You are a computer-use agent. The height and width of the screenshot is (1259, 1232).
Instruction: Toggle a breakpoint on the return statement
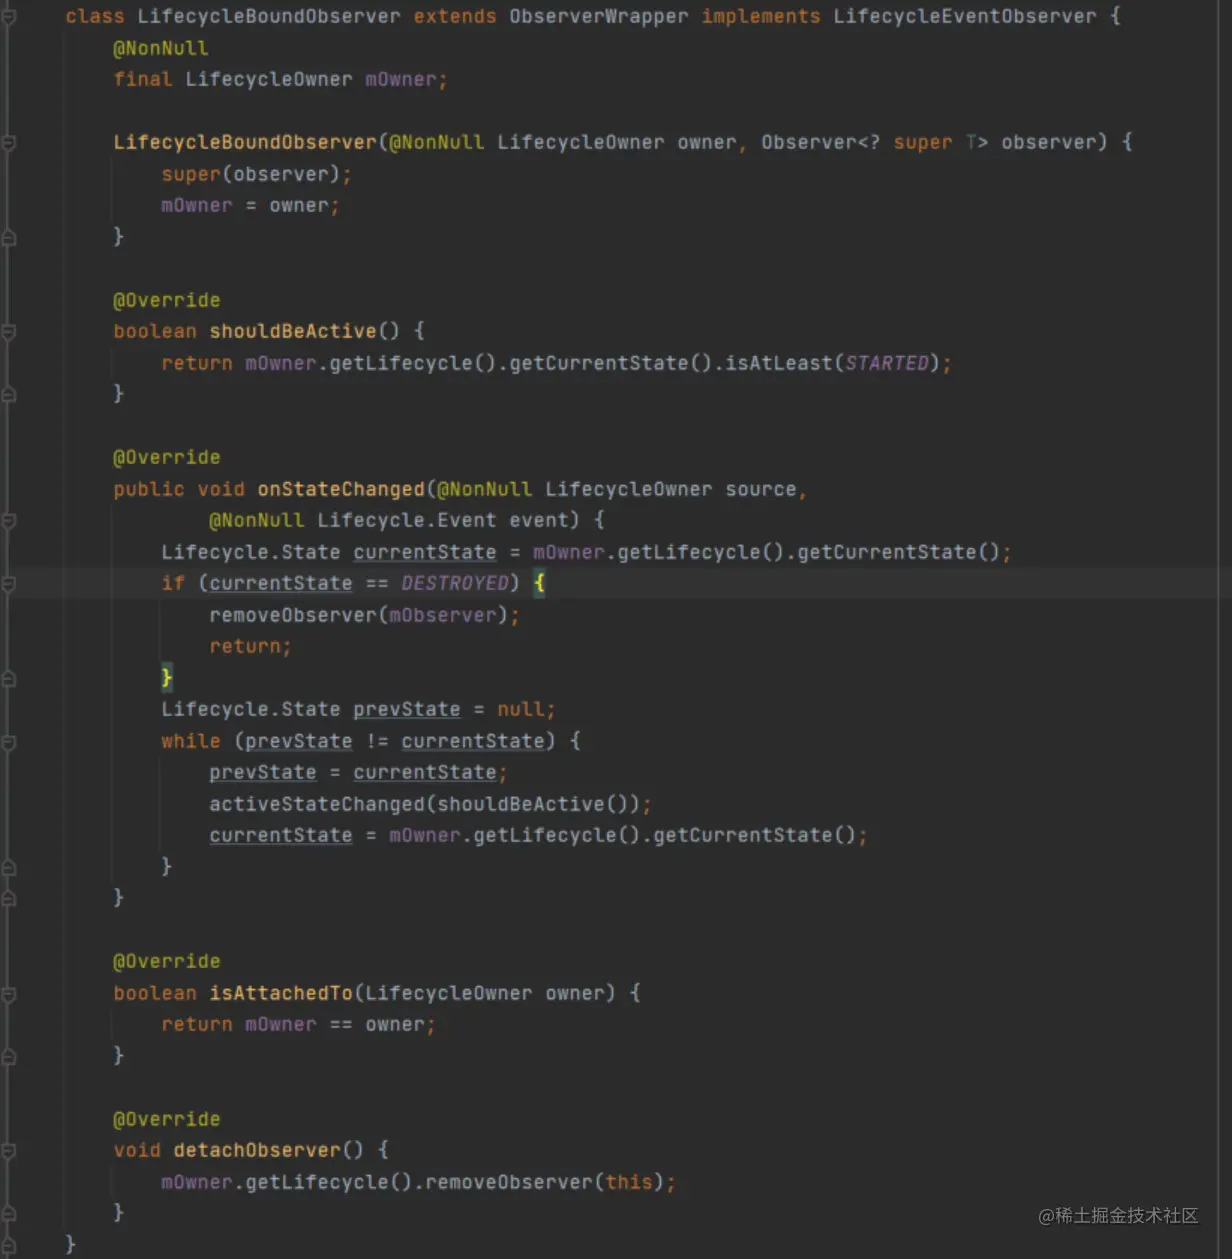[40, 646]
